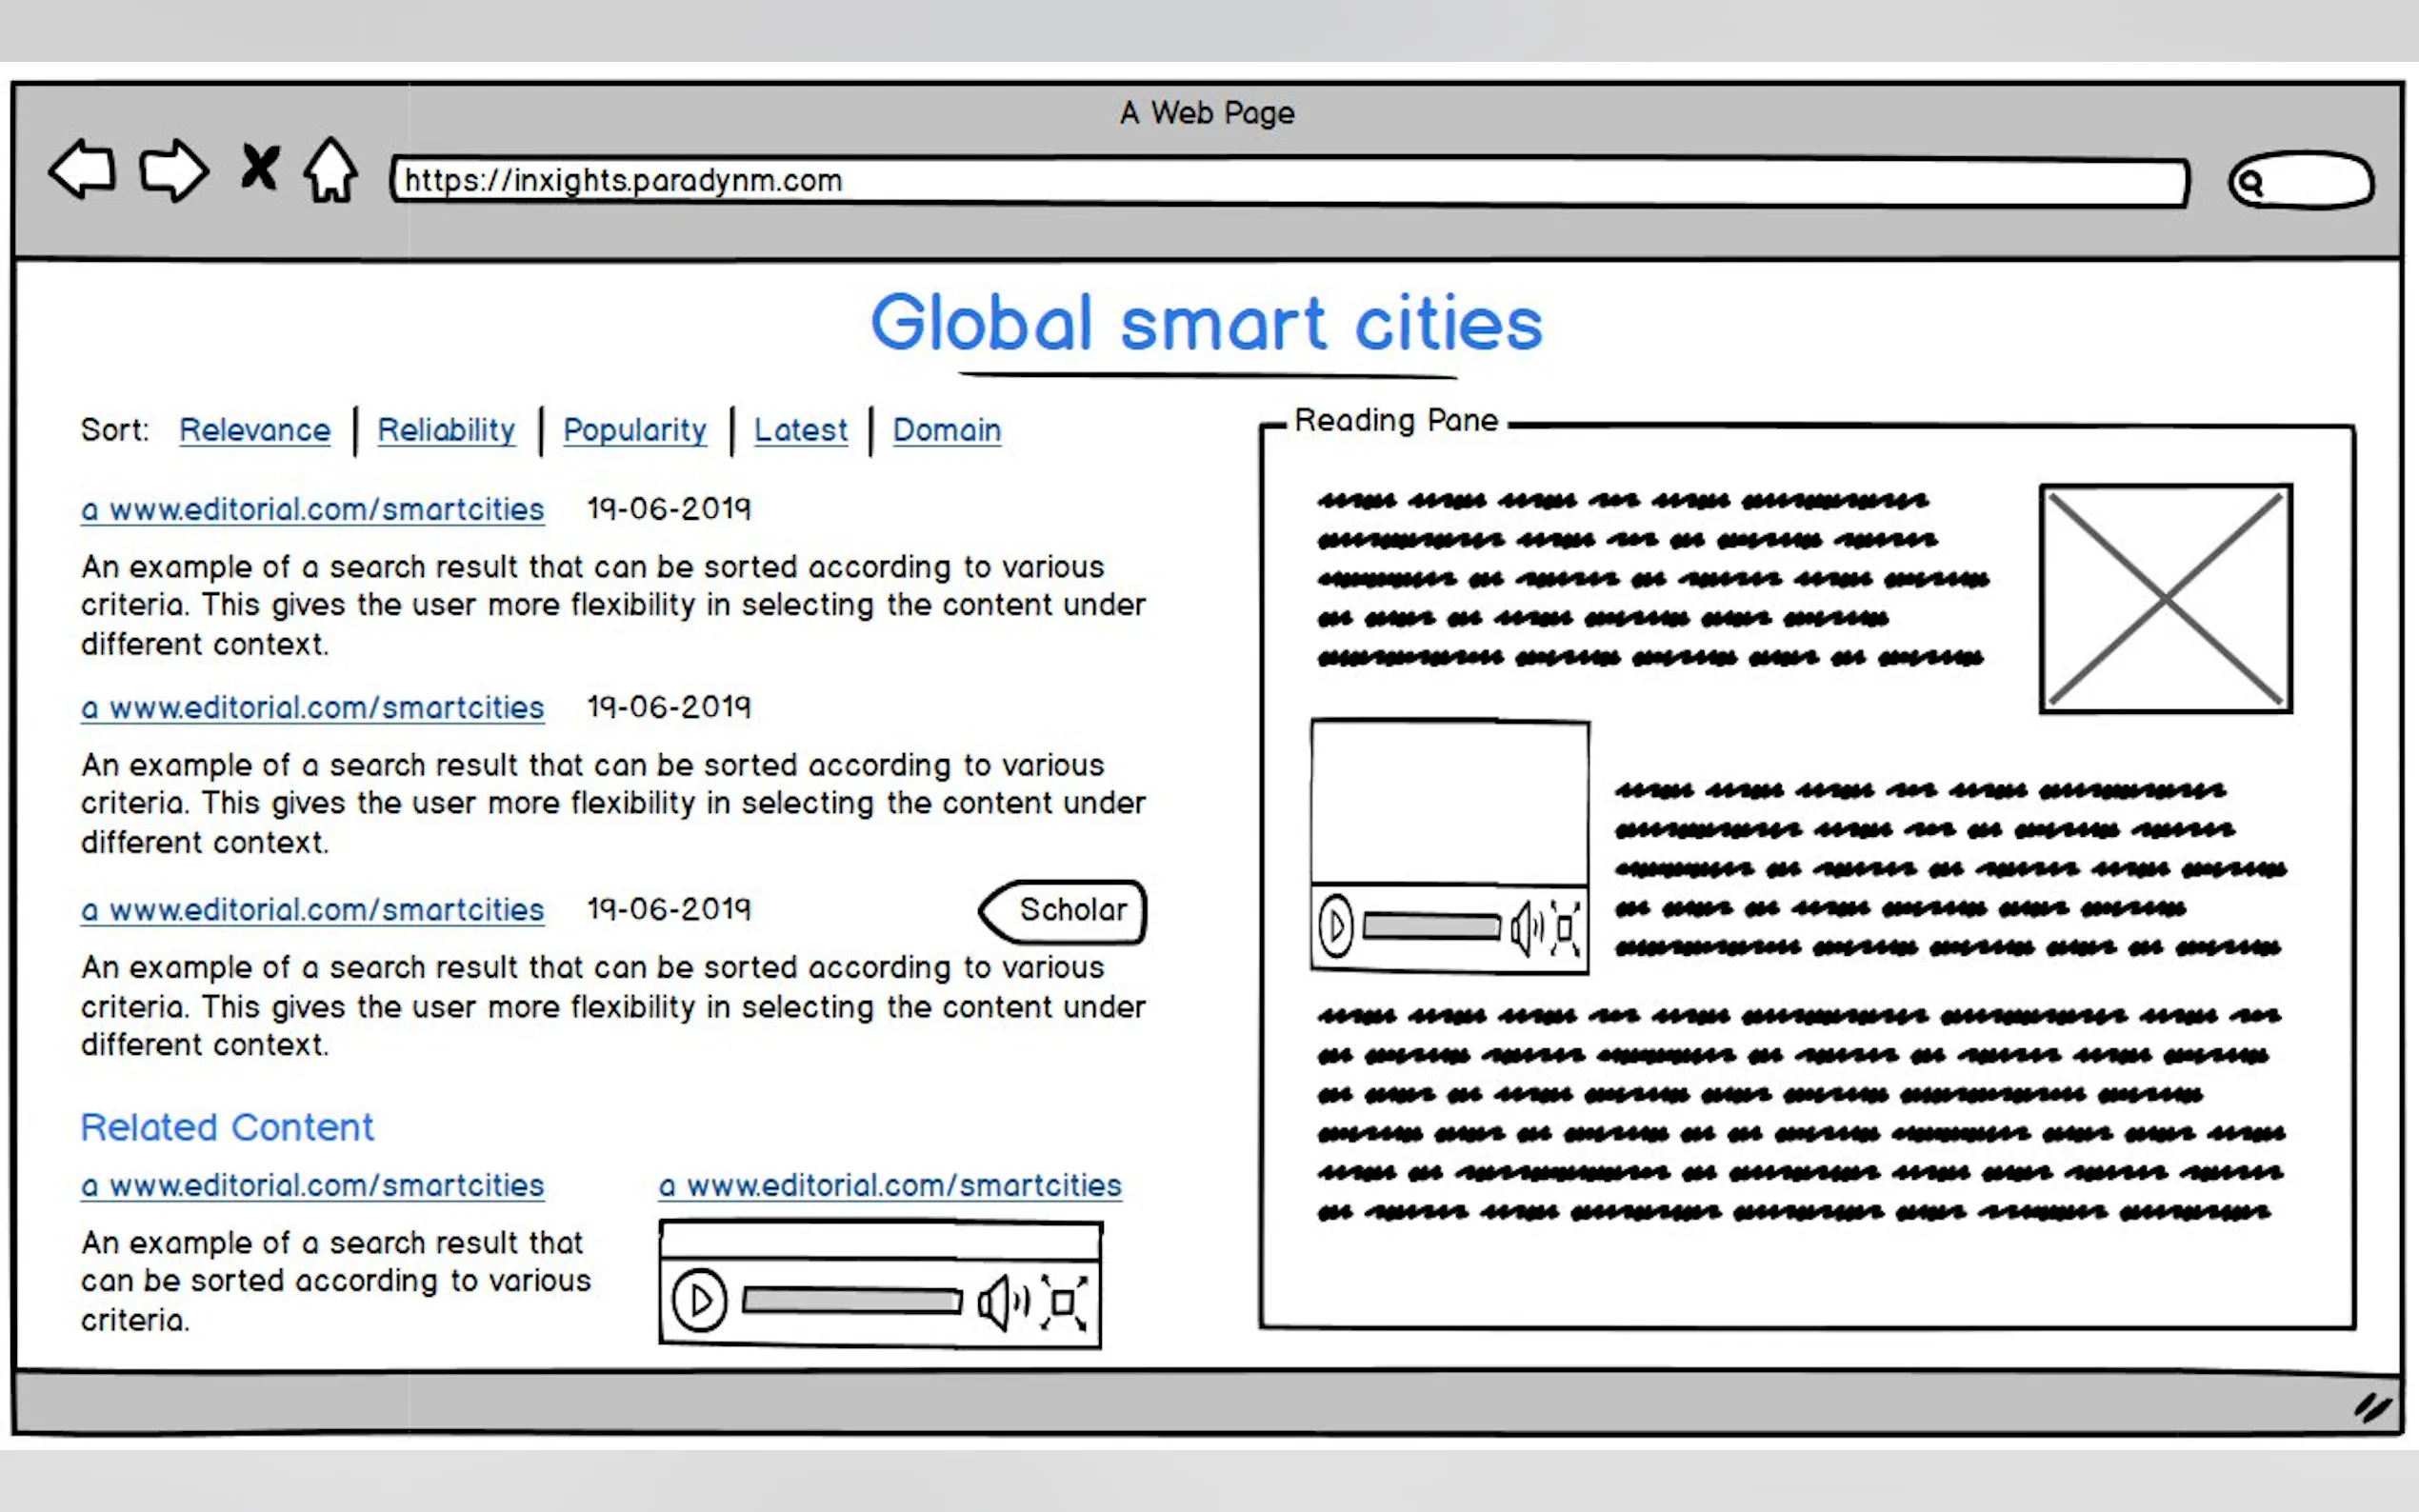Click the Related Content video progress bar

(851, 1301)
